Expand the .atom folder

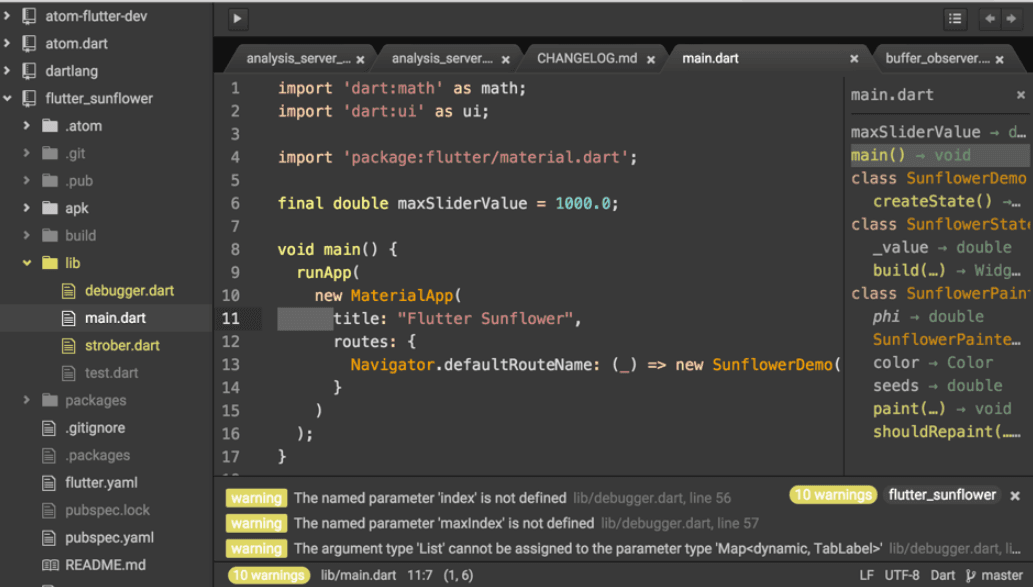click(x=26, y=126)
